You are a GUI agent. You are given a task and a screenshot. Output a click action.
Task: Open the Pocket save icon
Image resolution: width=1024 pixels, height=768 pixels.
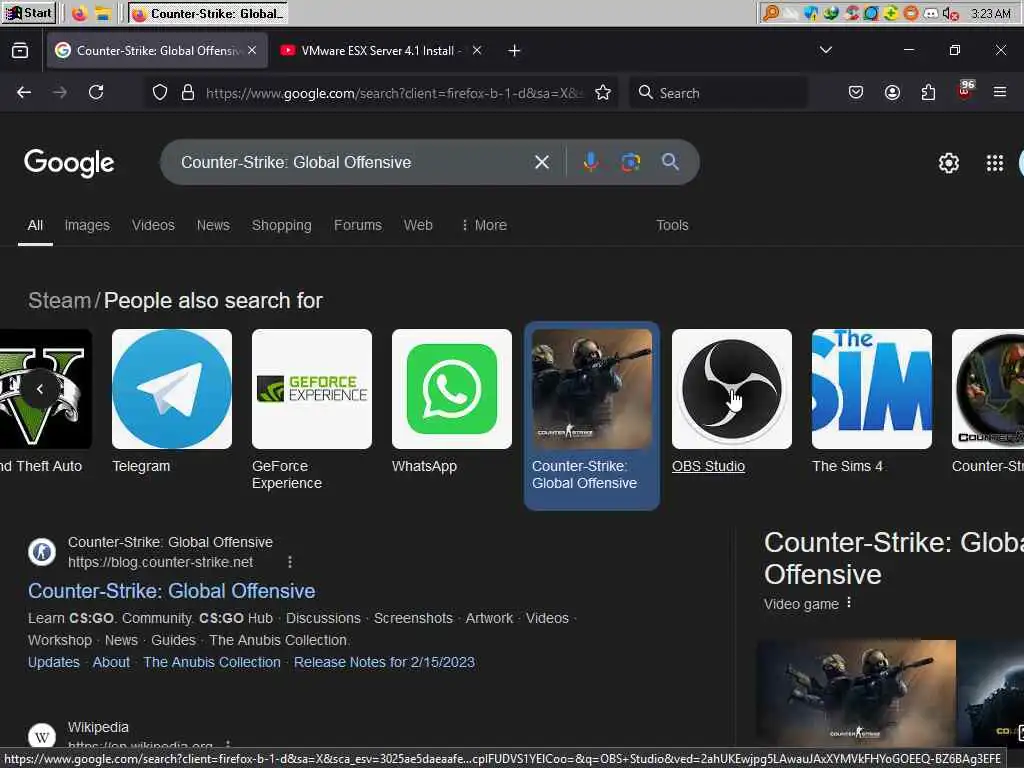(856, 93)
